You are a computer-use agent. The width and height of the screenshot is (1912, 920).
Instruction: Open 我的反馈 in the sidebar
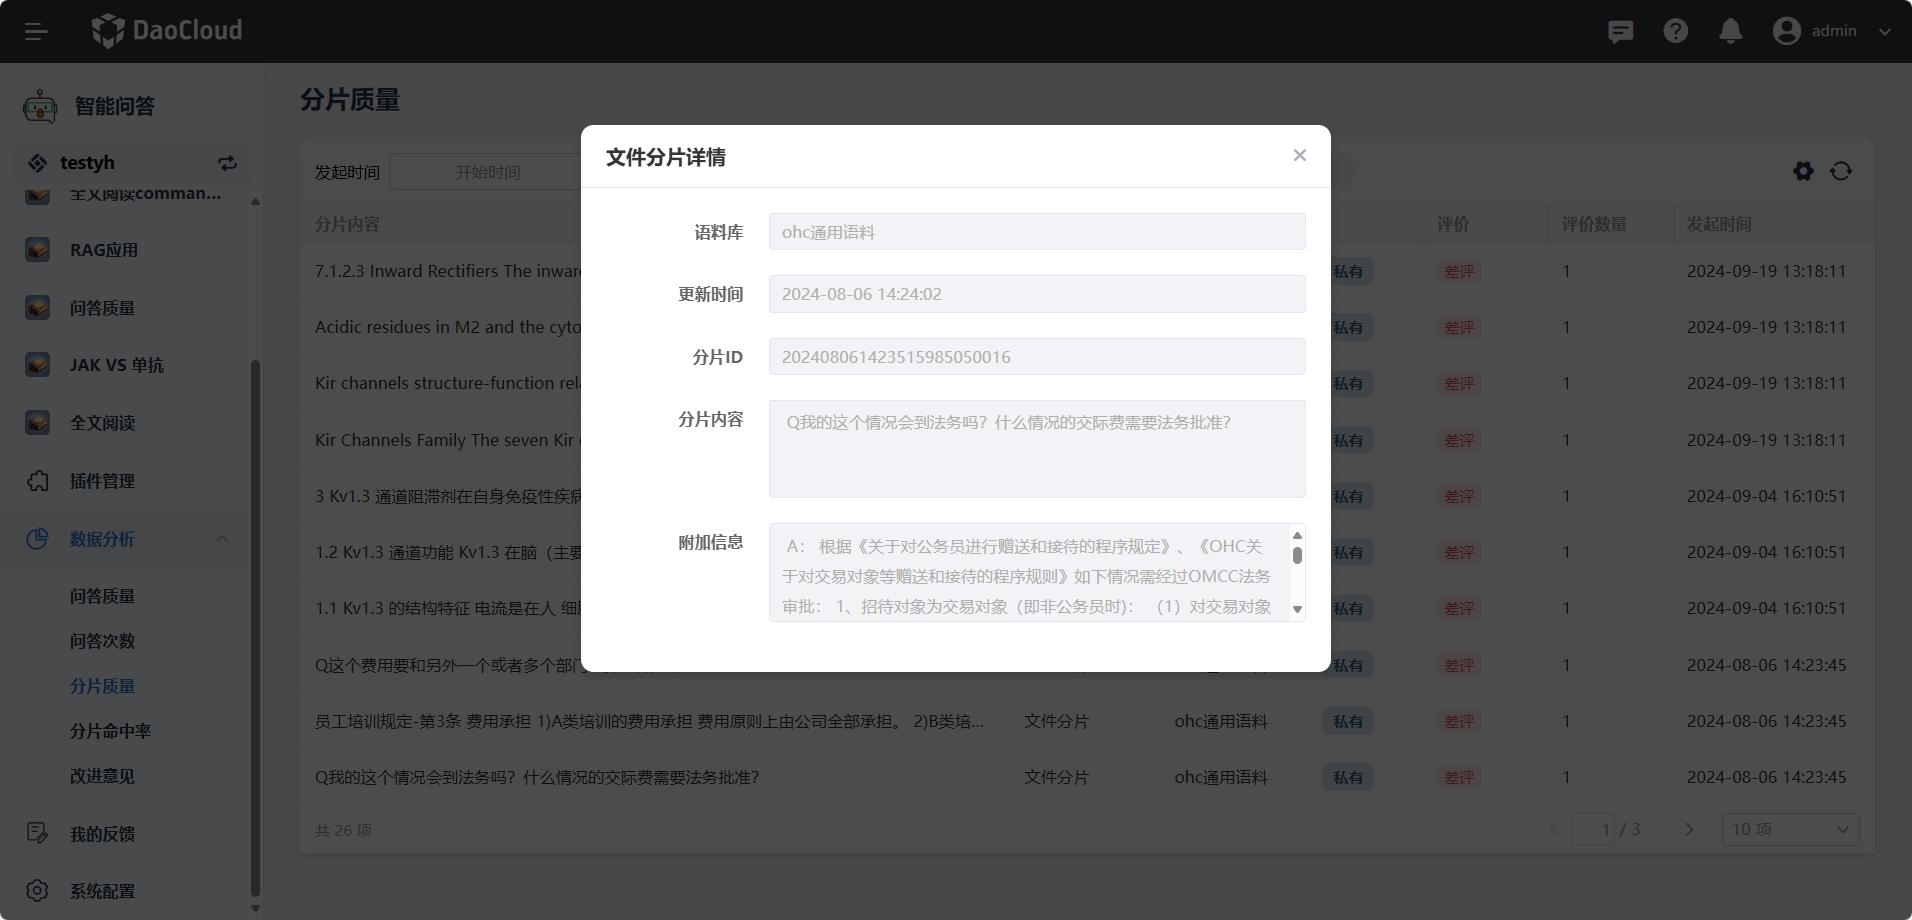tap(101, 833)
